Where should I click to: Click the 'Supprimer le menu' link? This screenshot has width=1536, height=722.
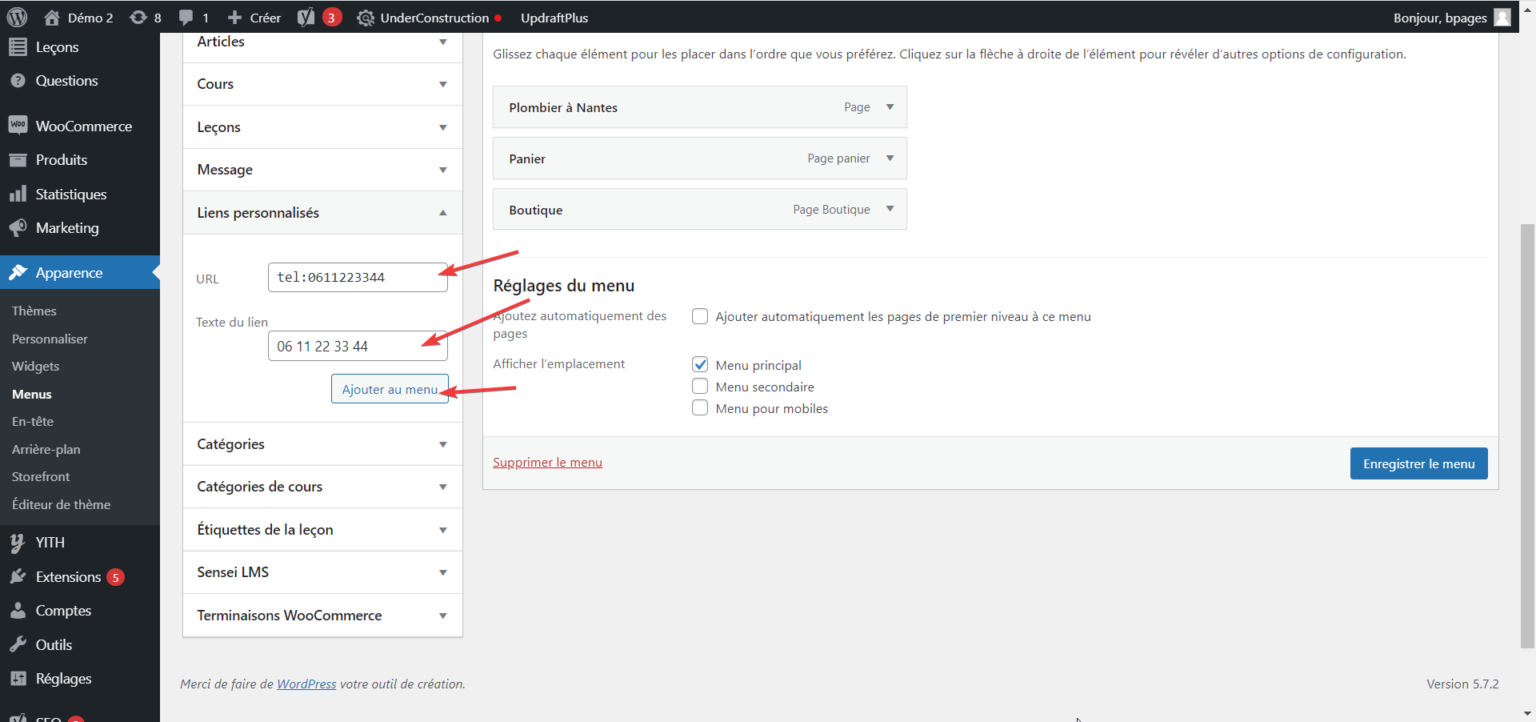[547, 461]
